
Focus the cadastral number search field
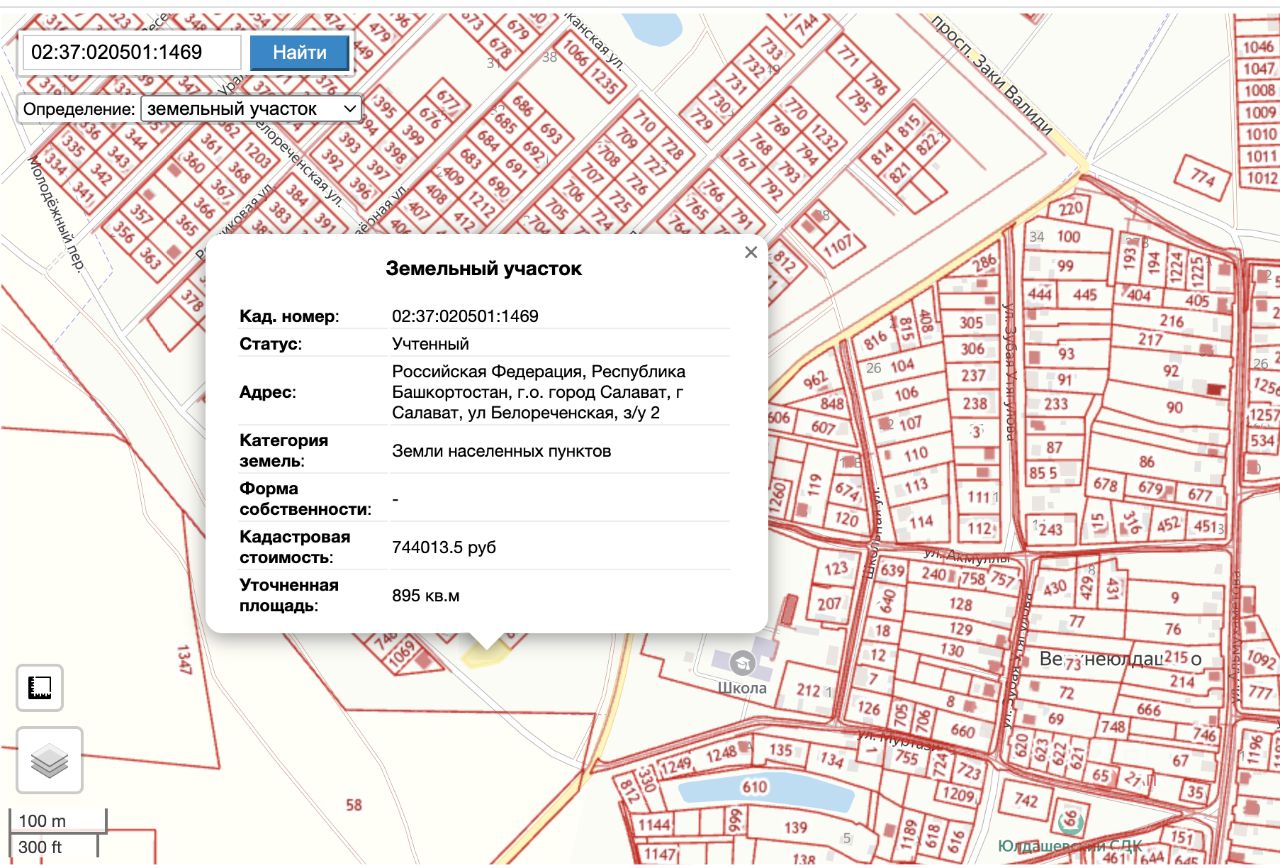[x=132, y=52]
